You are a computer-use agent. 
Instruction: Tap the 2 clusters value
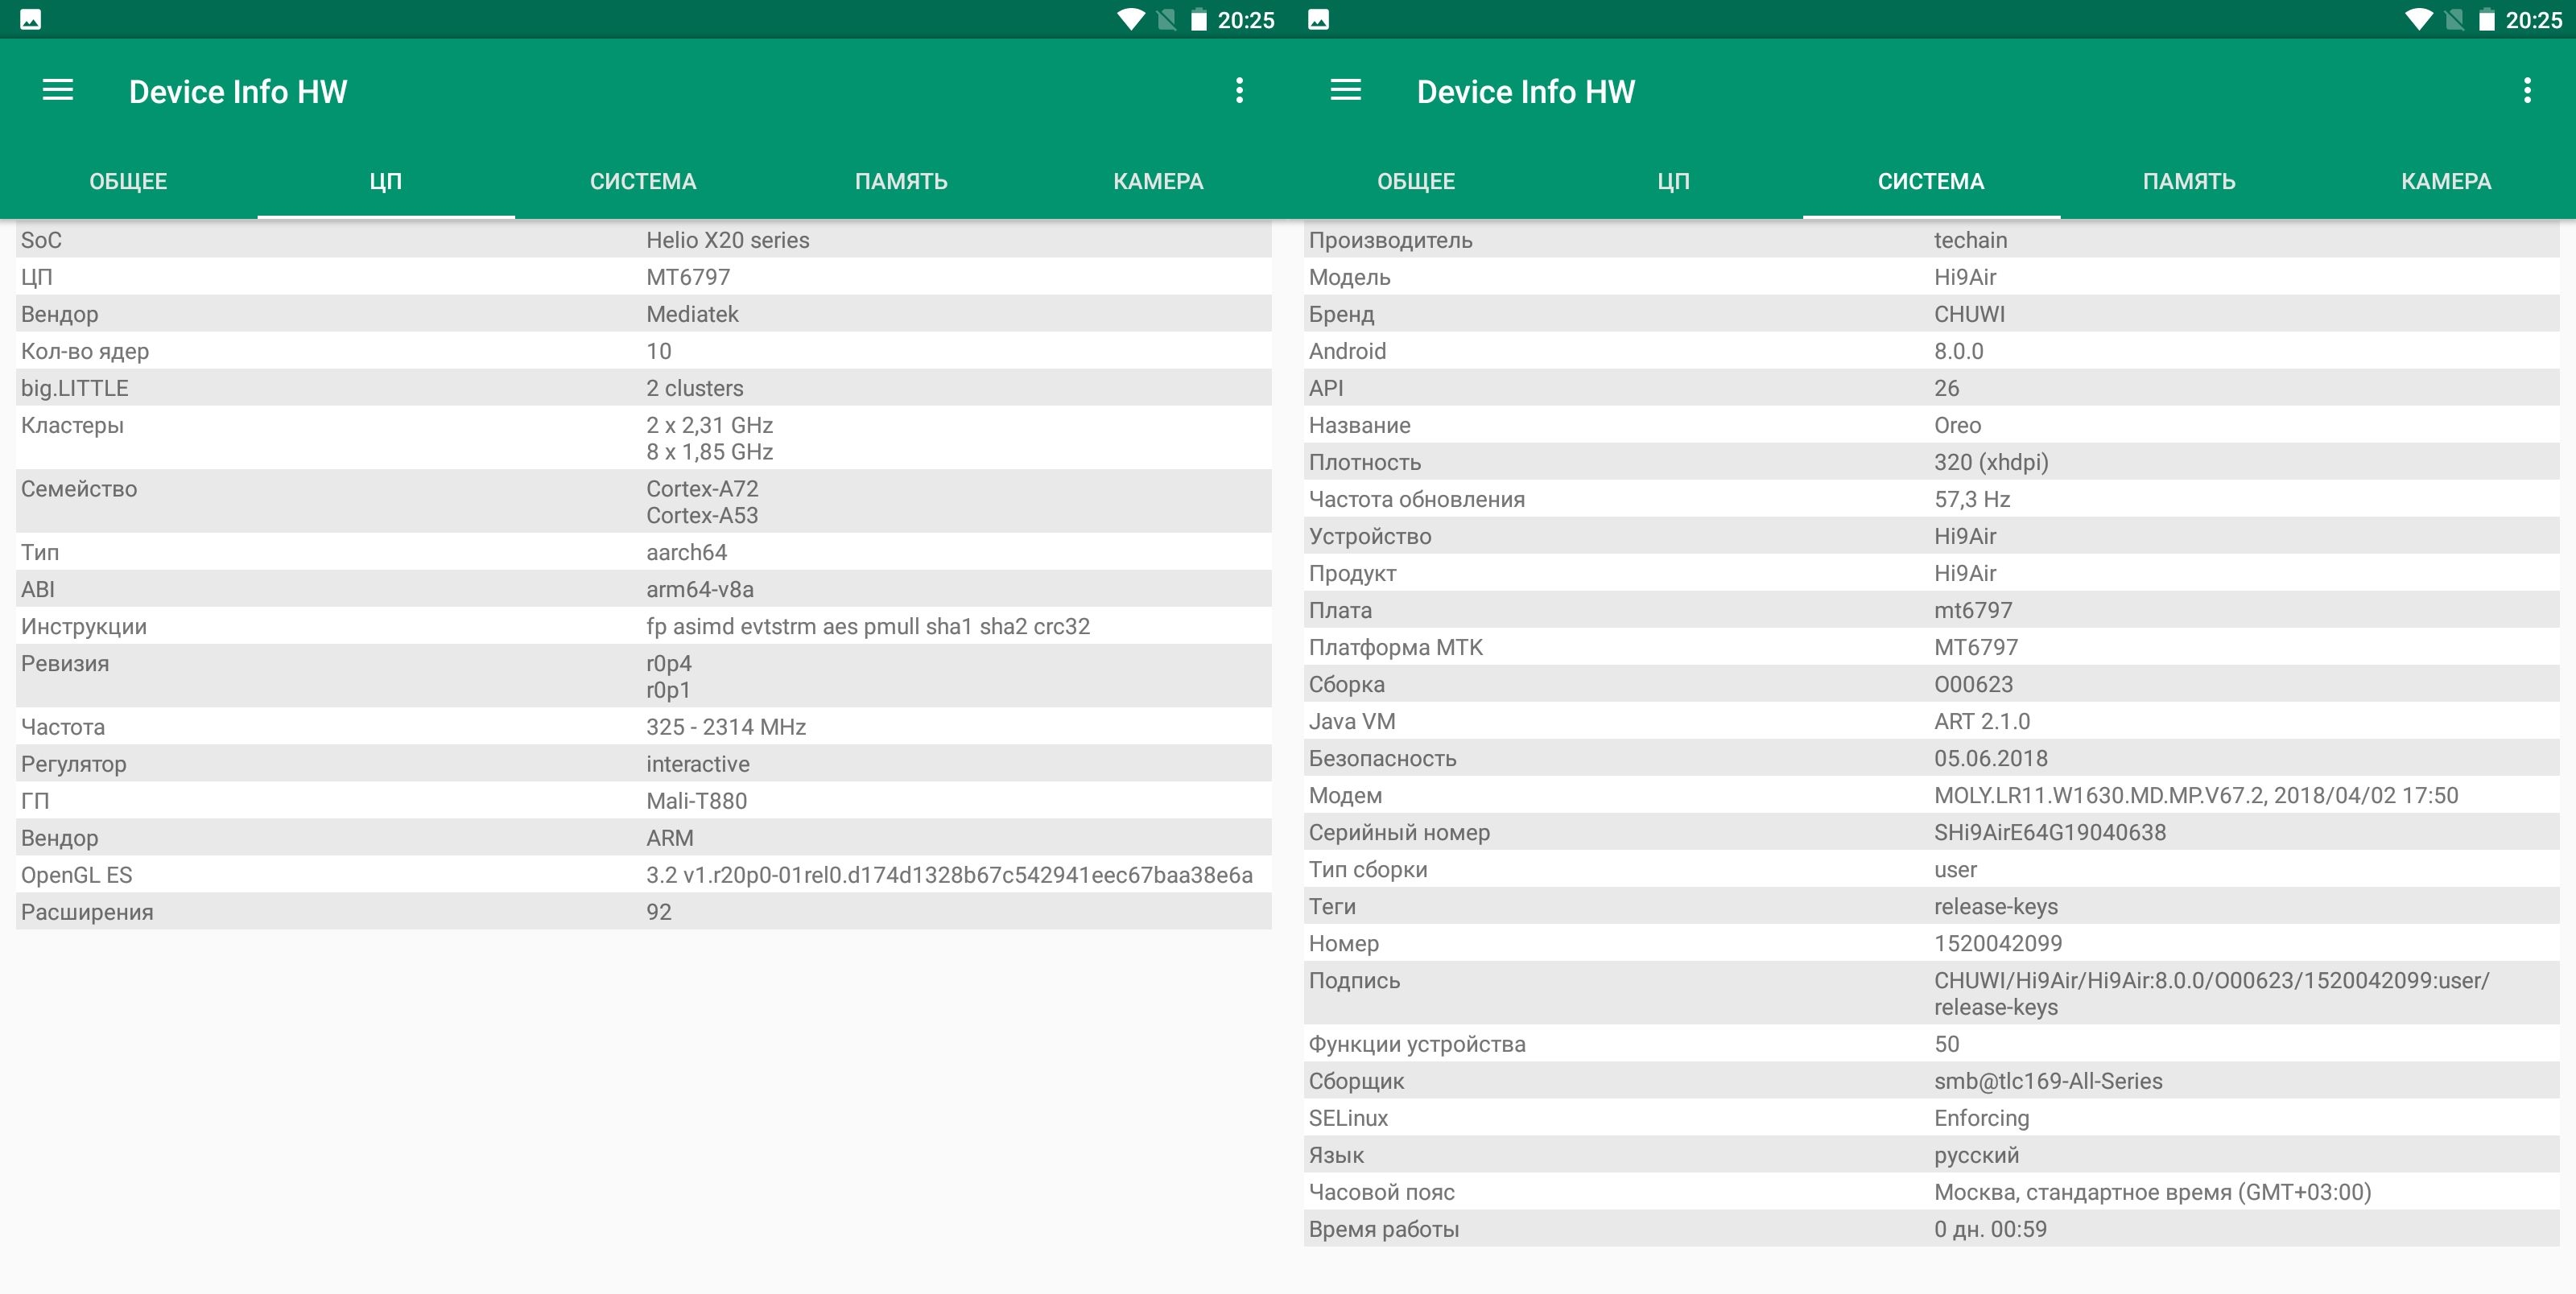694,388
